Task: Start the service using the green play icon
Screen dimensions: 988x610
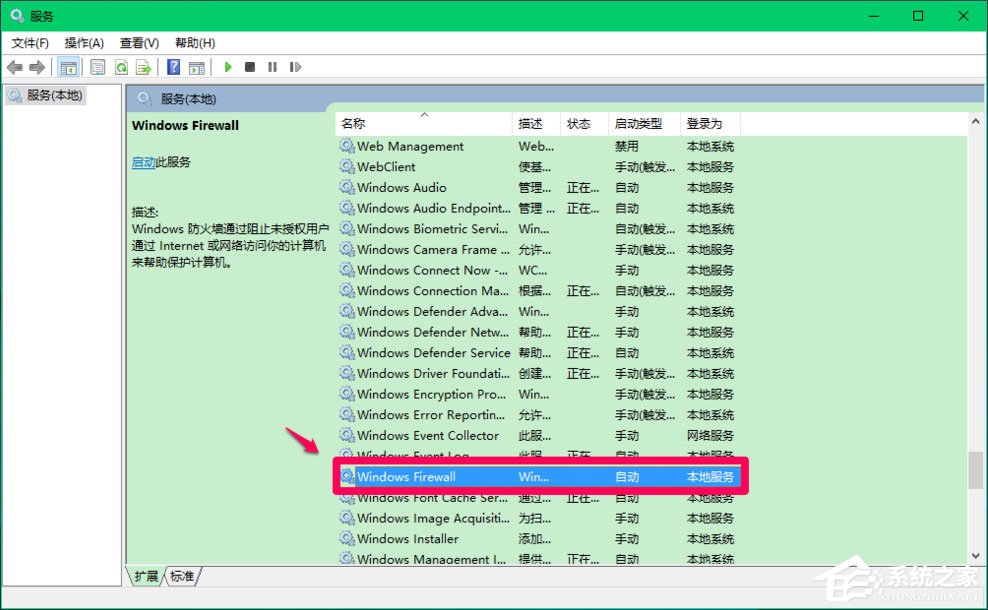Action: [x=227, y=67]
